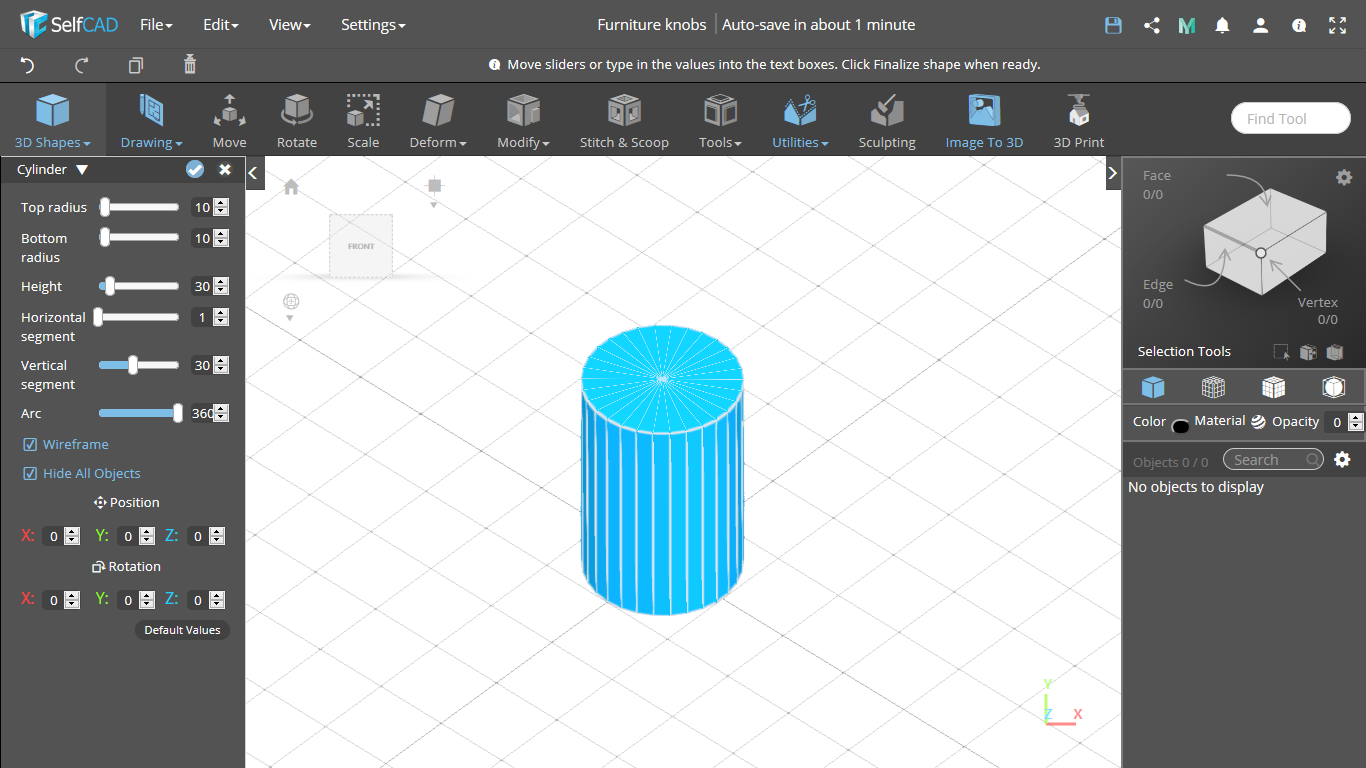This screenshot has width=1366, height=768.
Task: Click the Default Values button
Action: (182, 630)
